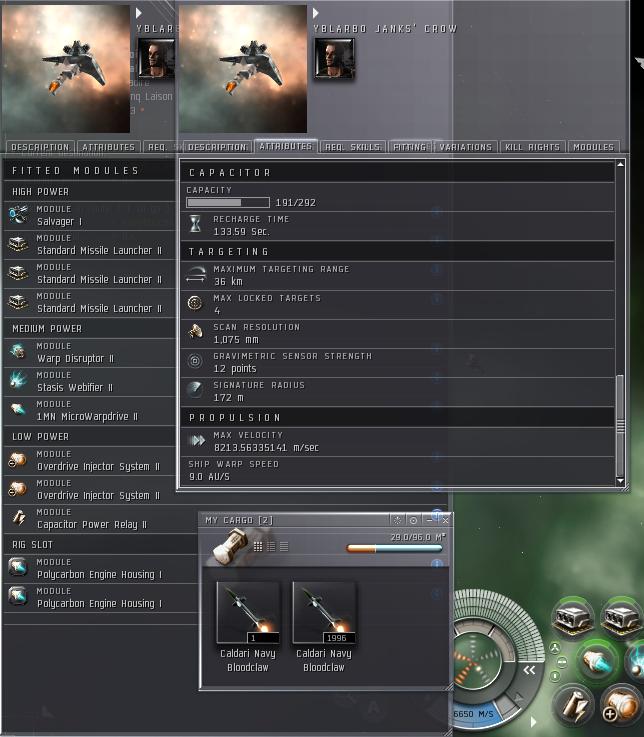Open the Kill Rights tab
This screenshot has width=644, height=737.
tap(530, 147)
